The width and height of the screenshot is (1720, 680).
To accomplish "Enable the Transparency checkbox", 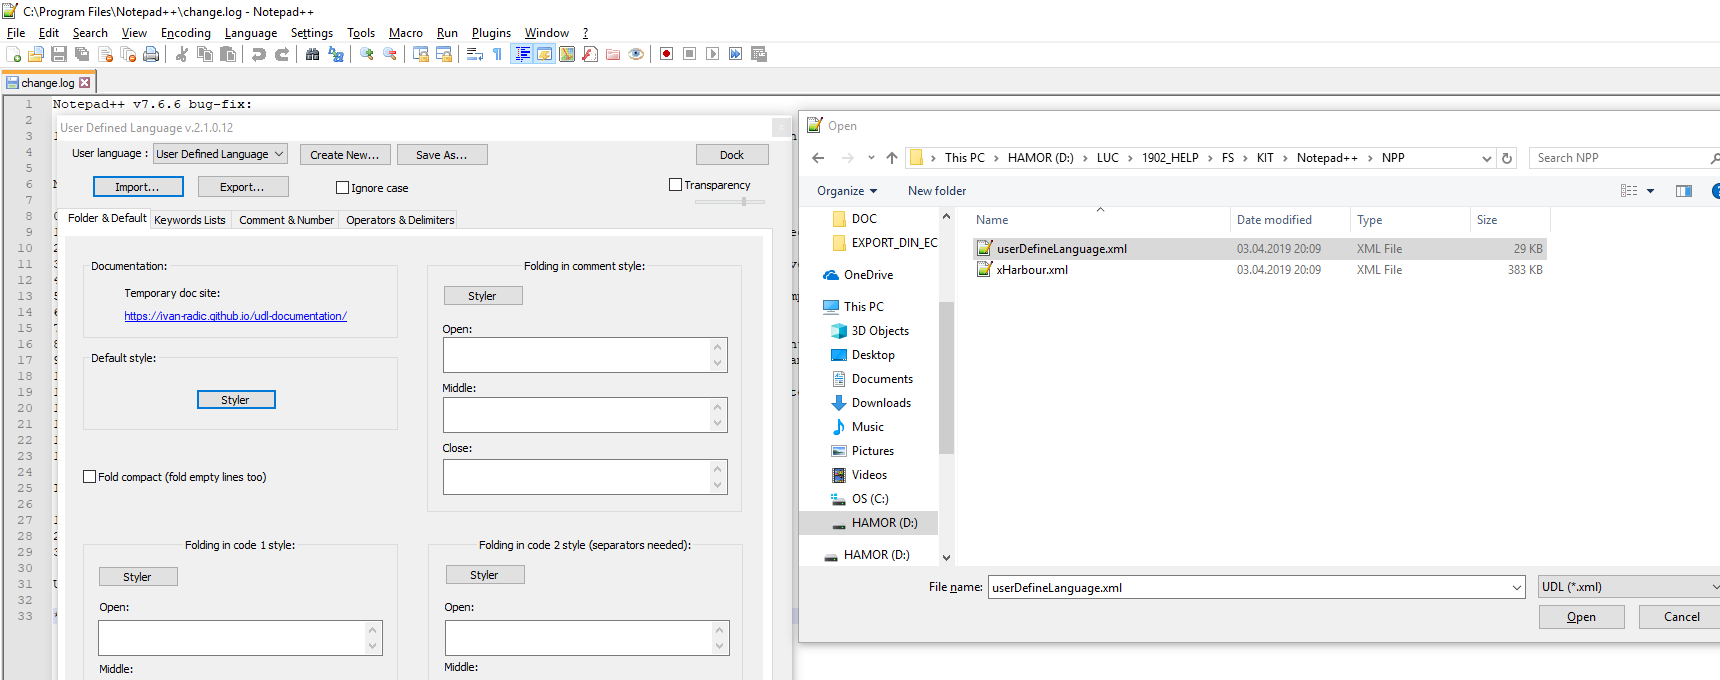I will click(675, 185).
